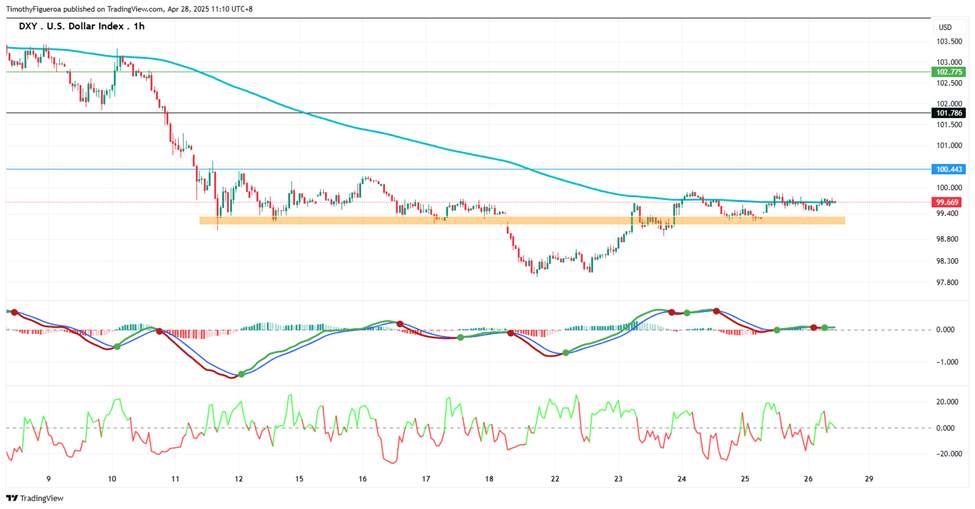Click date label 9 on time axis
This screenshot has height=509, width=975.
click(x=49, y=479)
